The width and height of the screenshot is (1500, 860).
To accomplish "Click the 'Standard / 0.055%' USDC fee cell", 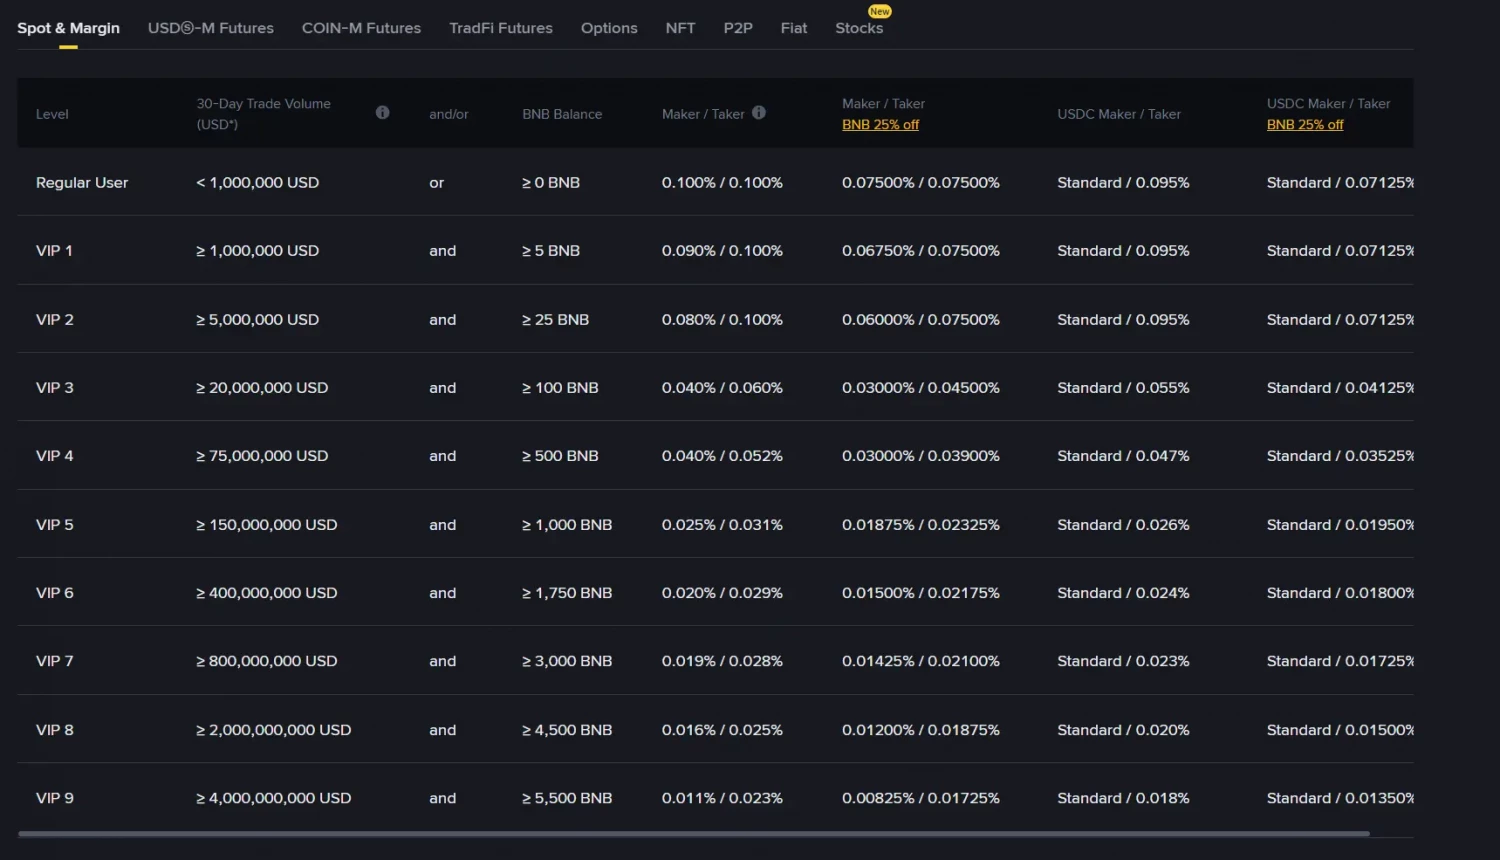I will click(x=1124, y=388).
